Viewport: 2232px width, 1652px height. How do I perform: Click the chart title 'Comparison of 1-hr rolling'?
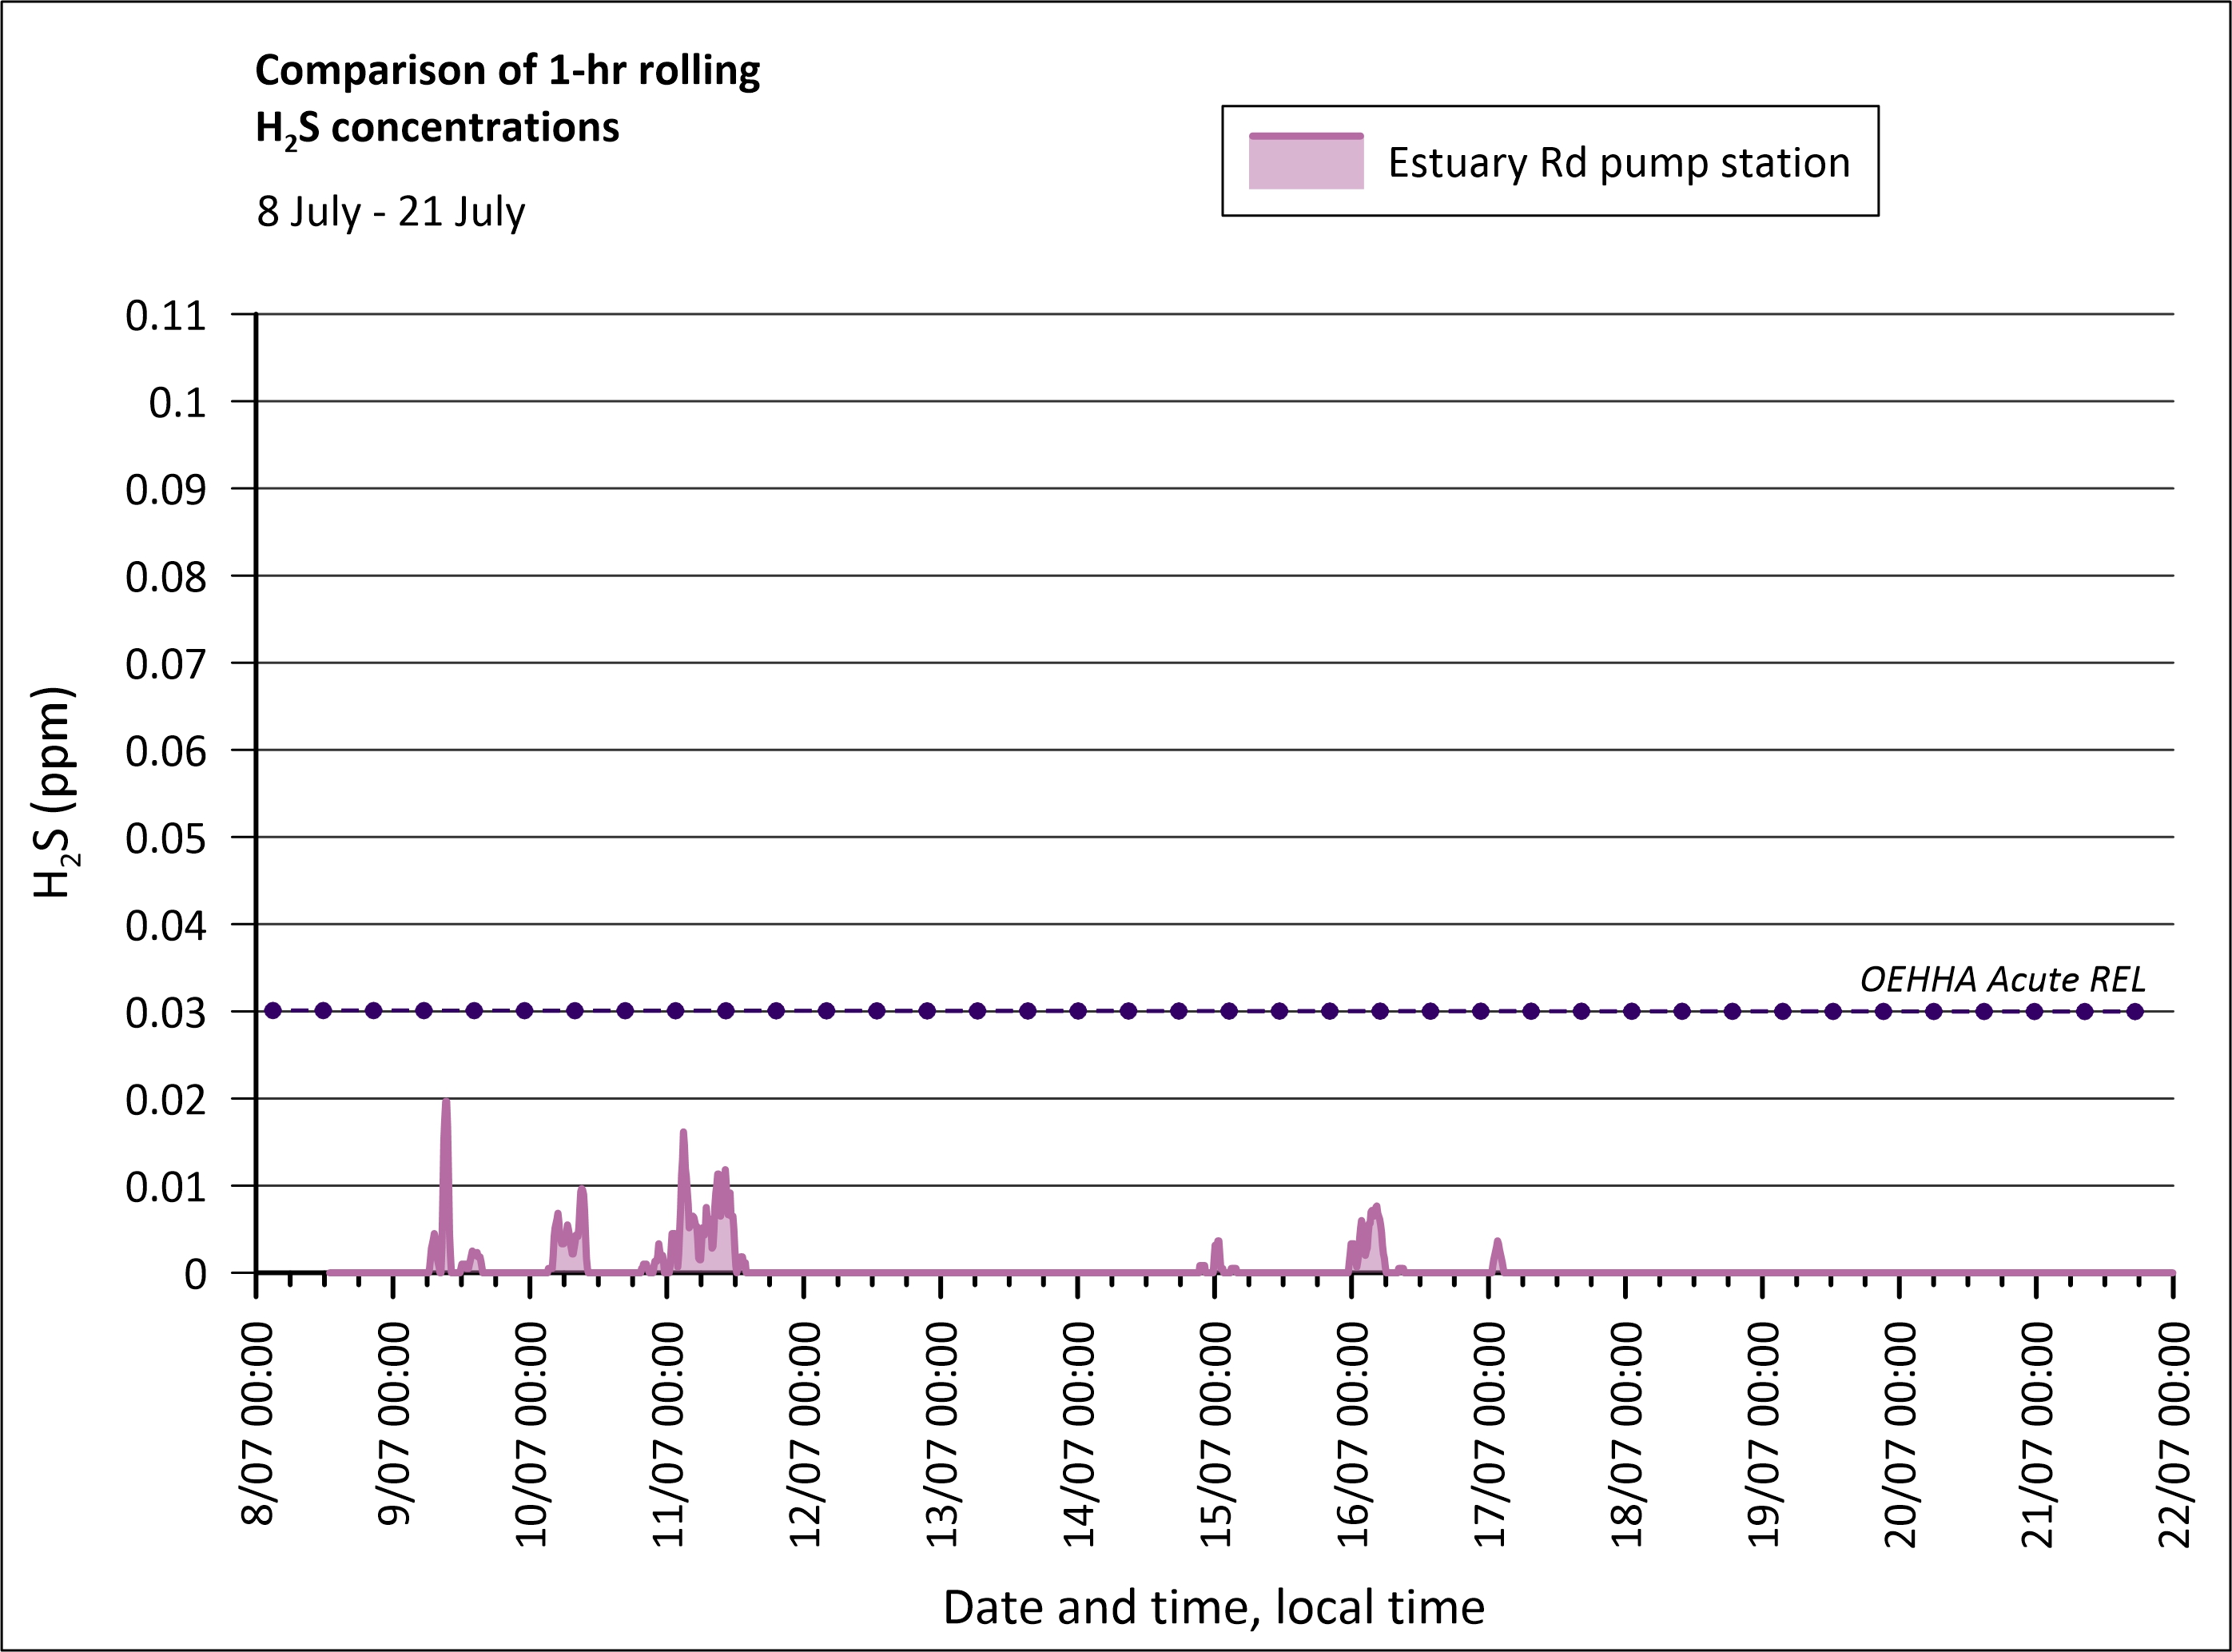507,71
